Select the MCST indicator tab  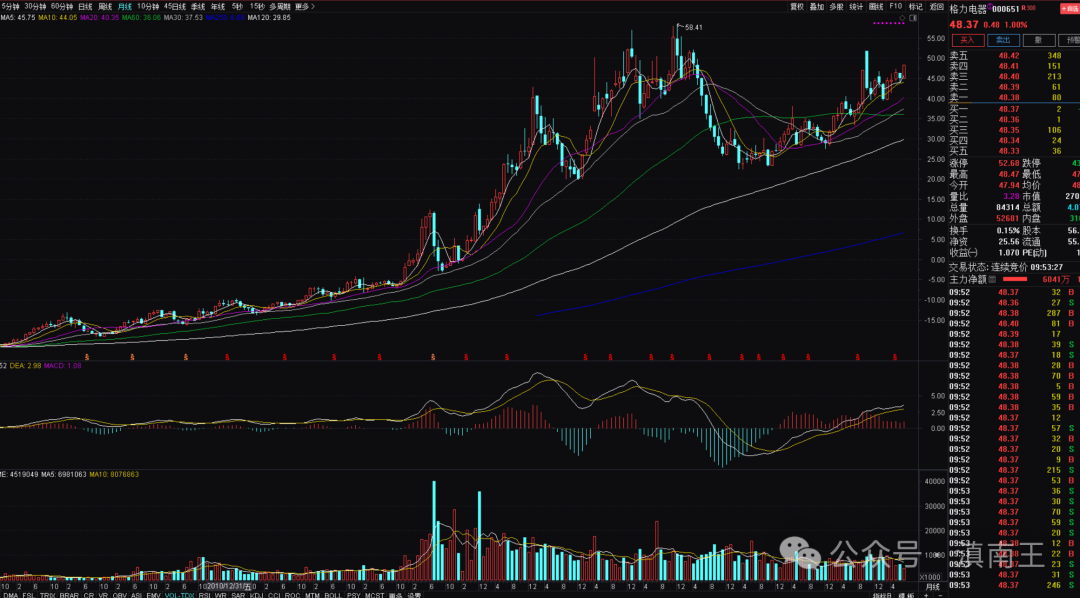(x=375, y=594)
